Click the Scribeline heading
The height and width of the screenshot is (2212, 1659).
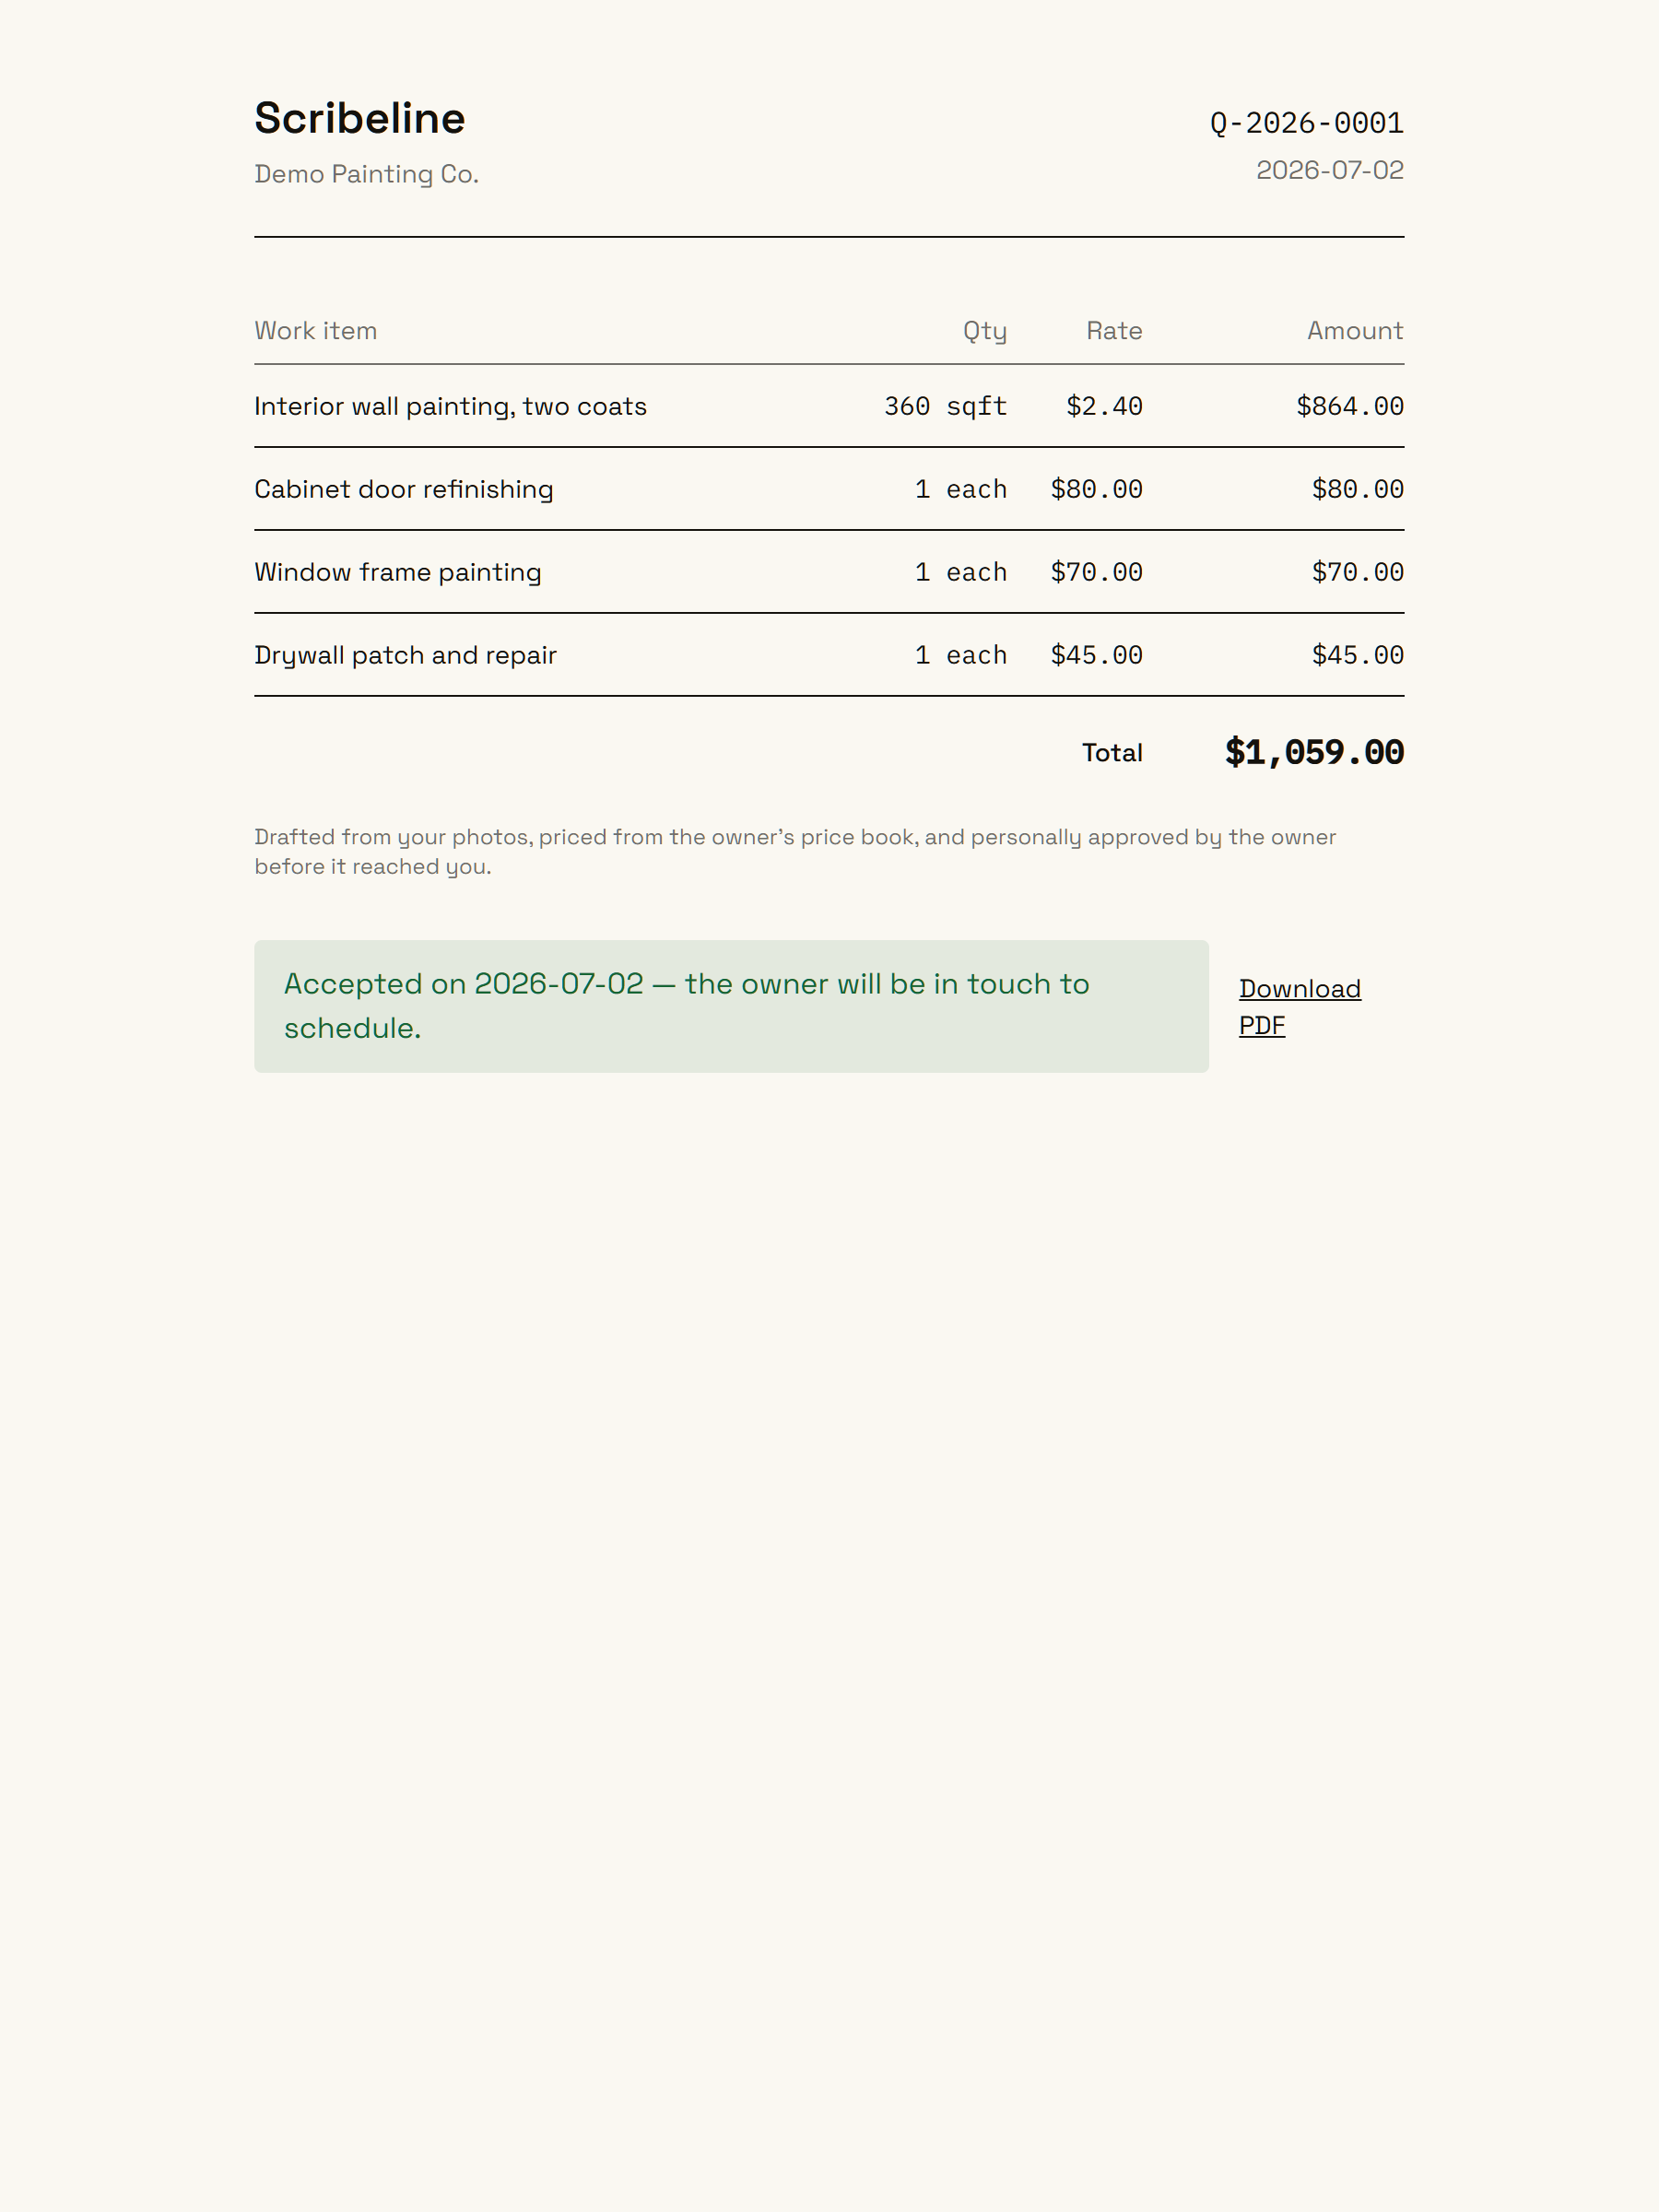tap(360, 118)
